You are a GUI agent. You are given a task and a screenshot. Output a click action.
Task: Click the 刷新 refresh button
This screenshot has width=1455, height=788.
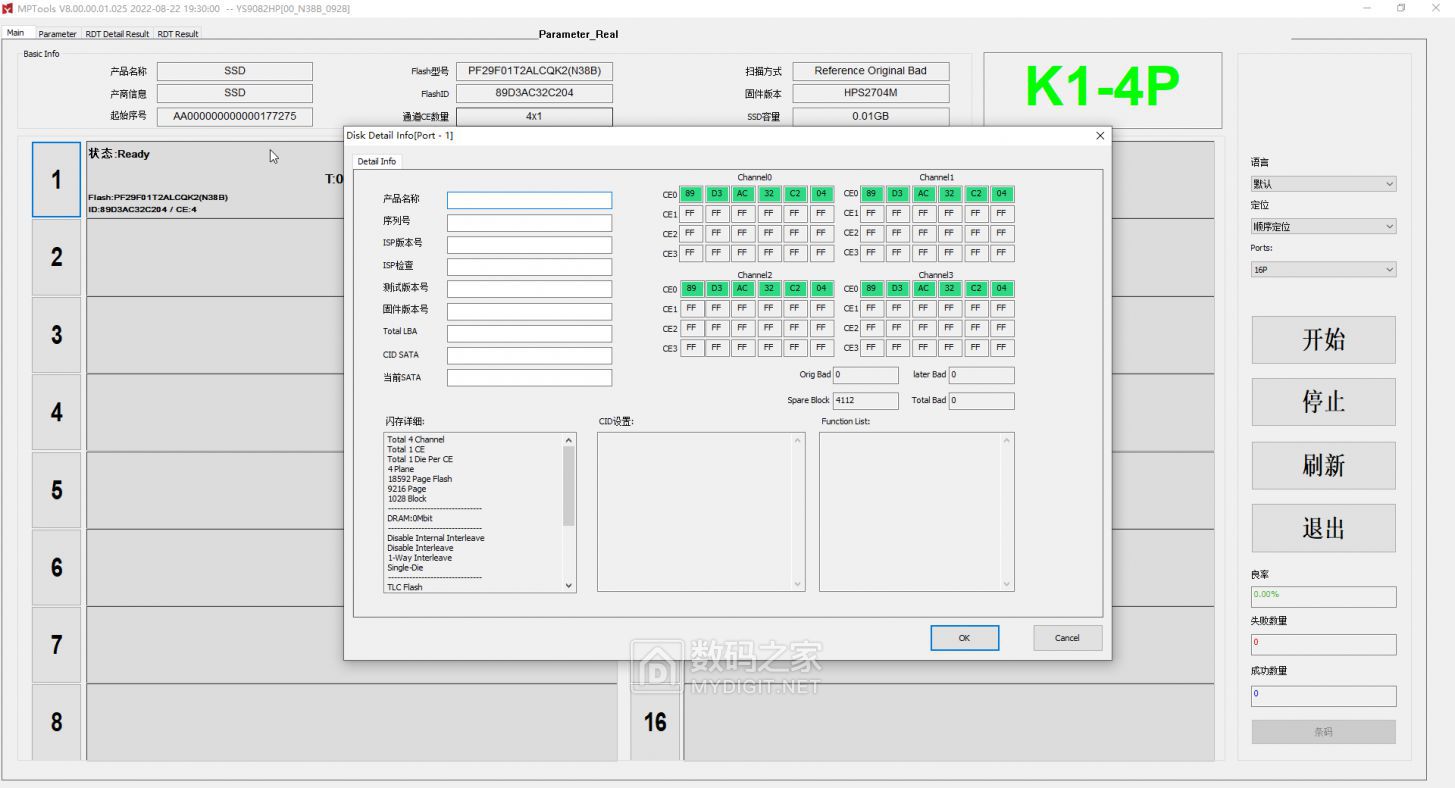(1323, 465)
